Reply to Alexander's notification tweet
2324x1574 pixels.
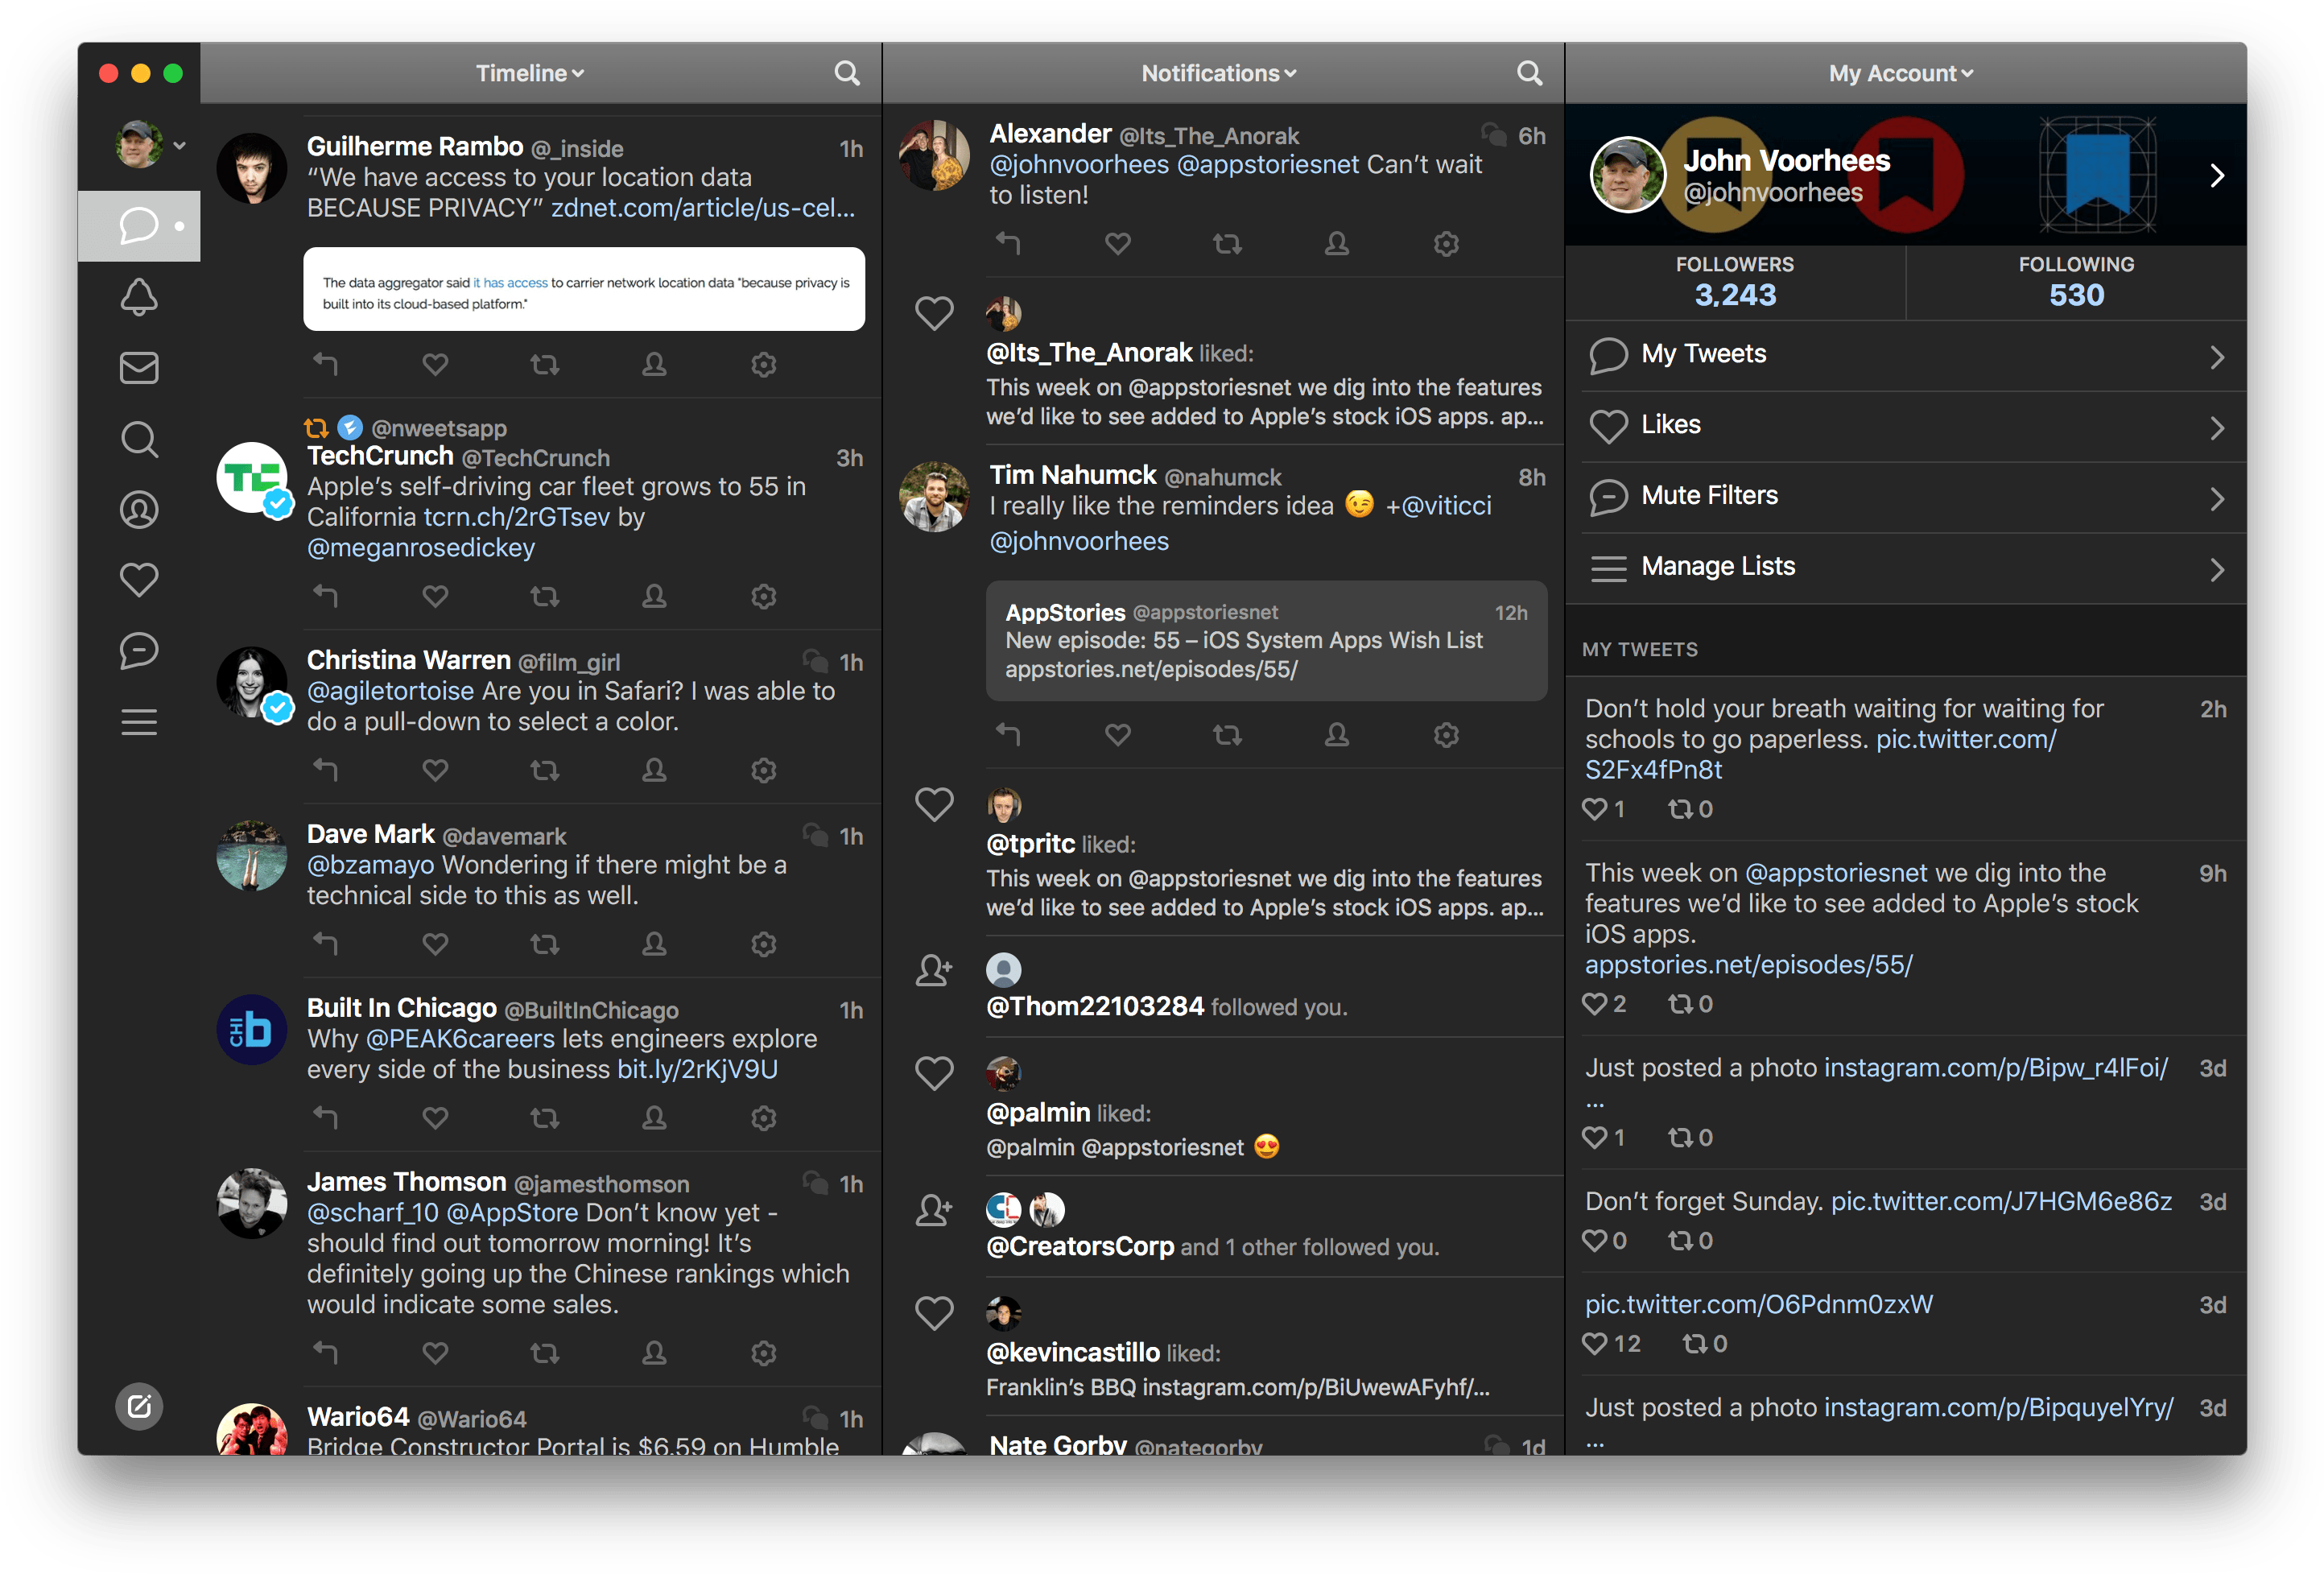(1008, 243)
